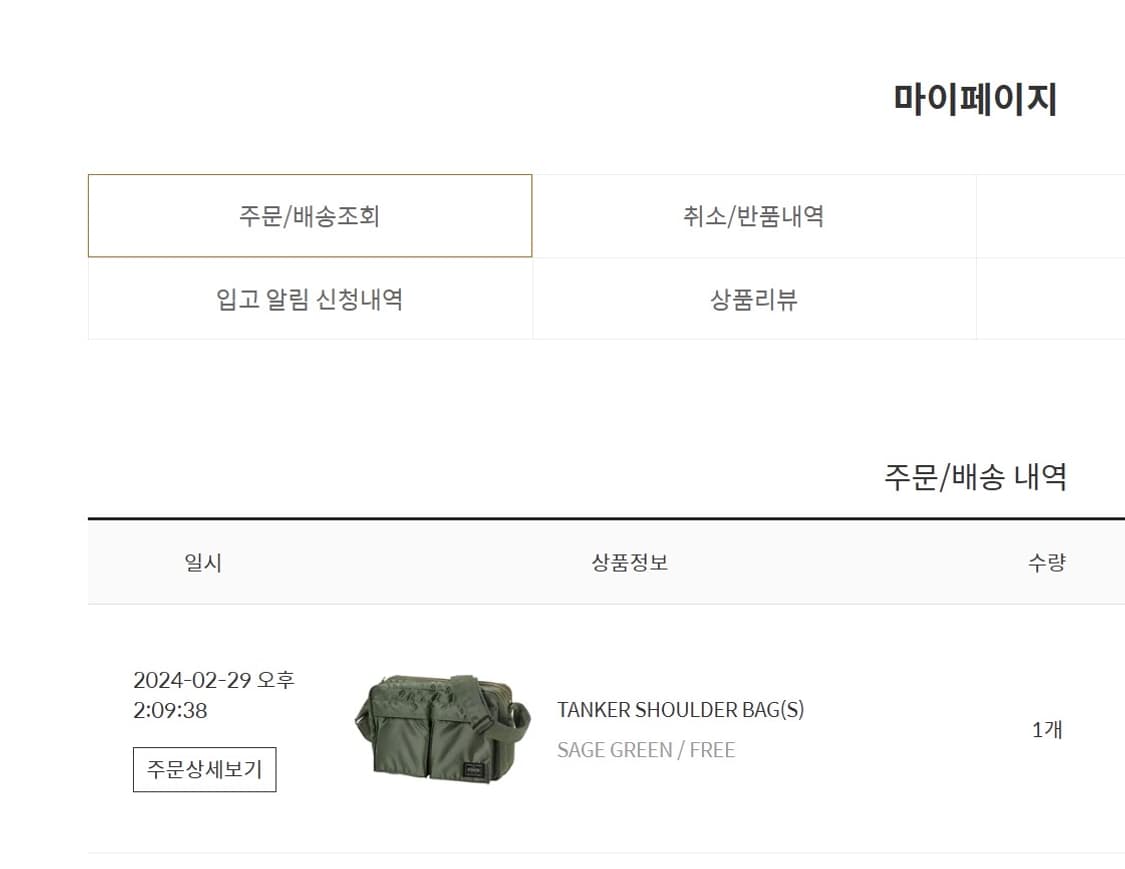
Task: Click the quantity value 1개
Action: pyautogui.click(x=1046, y=729)
